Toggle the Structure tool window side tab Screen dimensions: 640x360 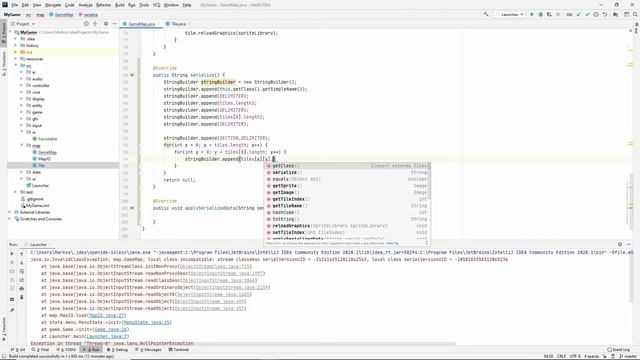coord(4,64)
